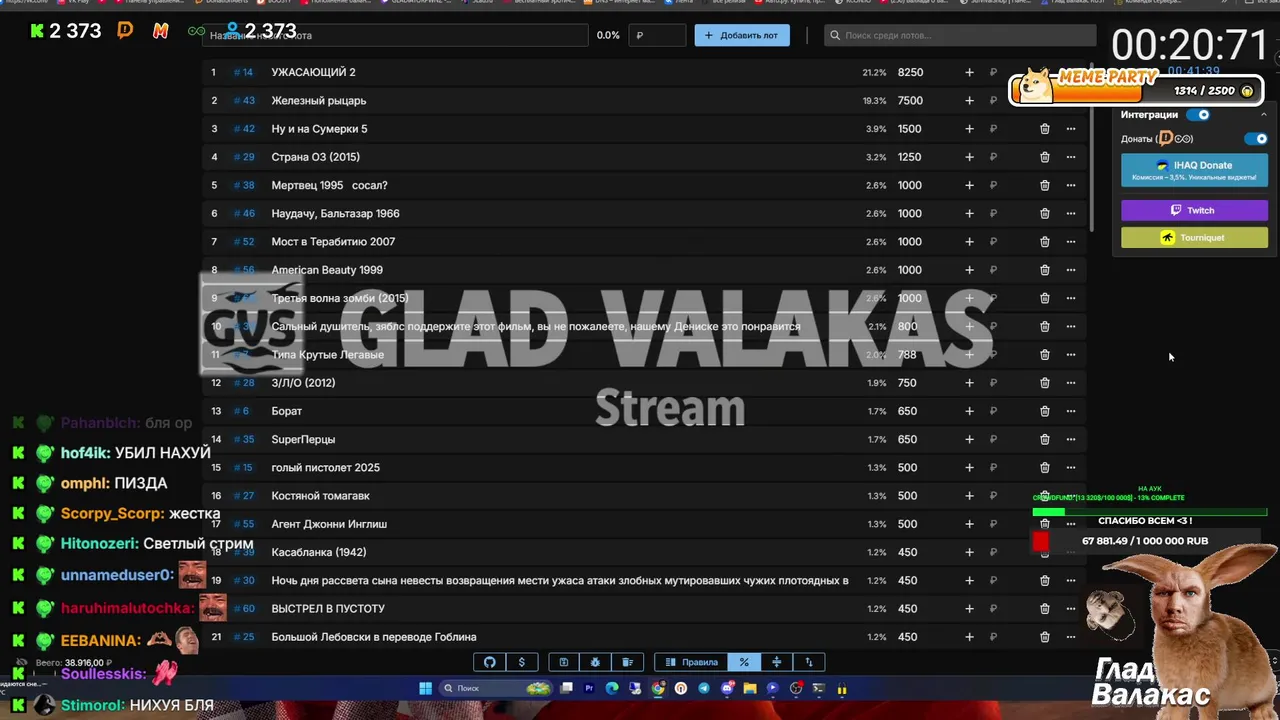Add amount to З/Л/О (2012) lot
The image size is (1280, 720).
(969, 383)
